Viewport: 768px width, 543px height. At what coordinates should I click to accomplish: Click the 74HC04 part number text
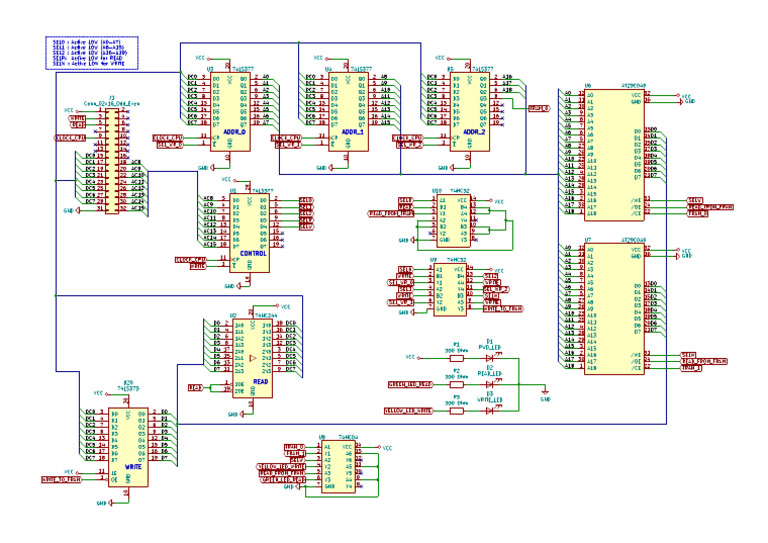pos(348,437)
